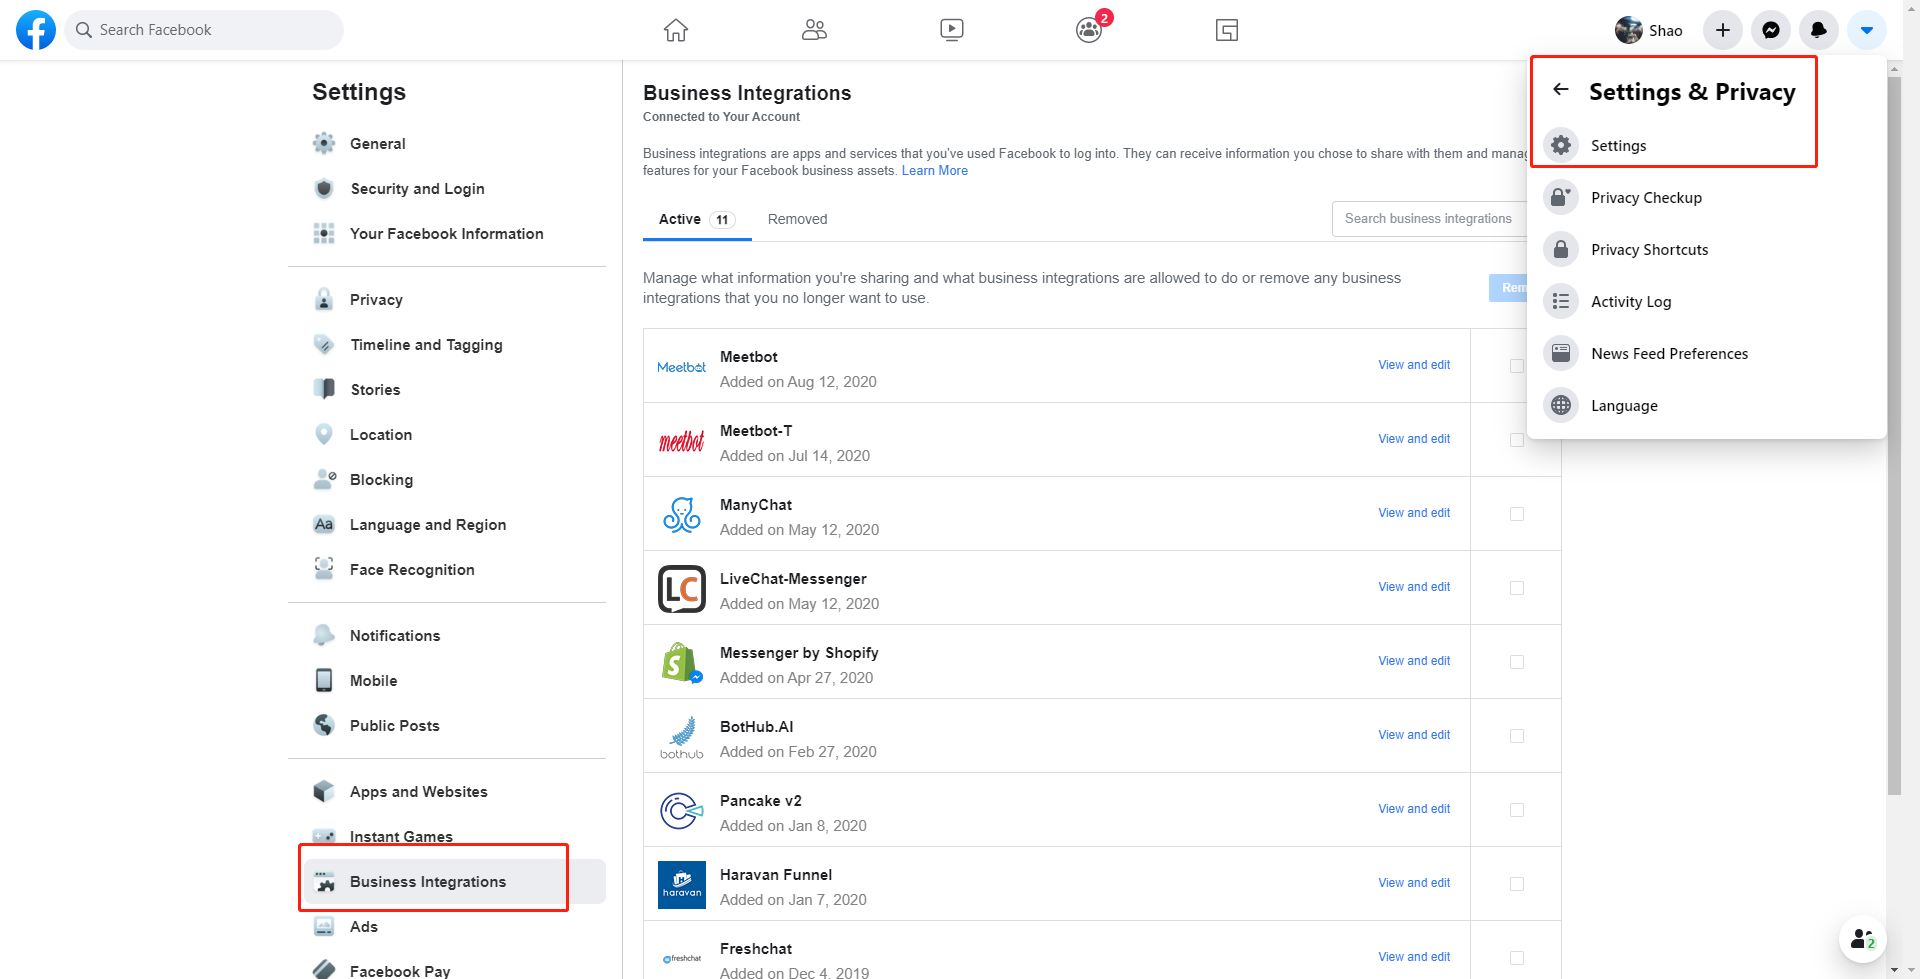
Task: Click the Mobile phone icon
Action: pos(324,680)
